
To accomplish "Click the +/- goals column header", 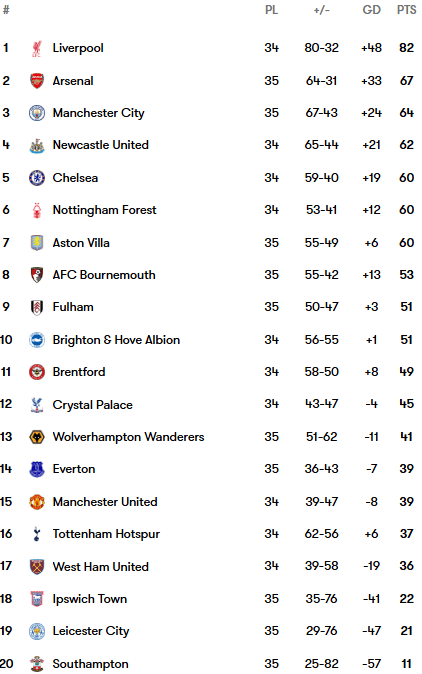I will tap(321, 10).
